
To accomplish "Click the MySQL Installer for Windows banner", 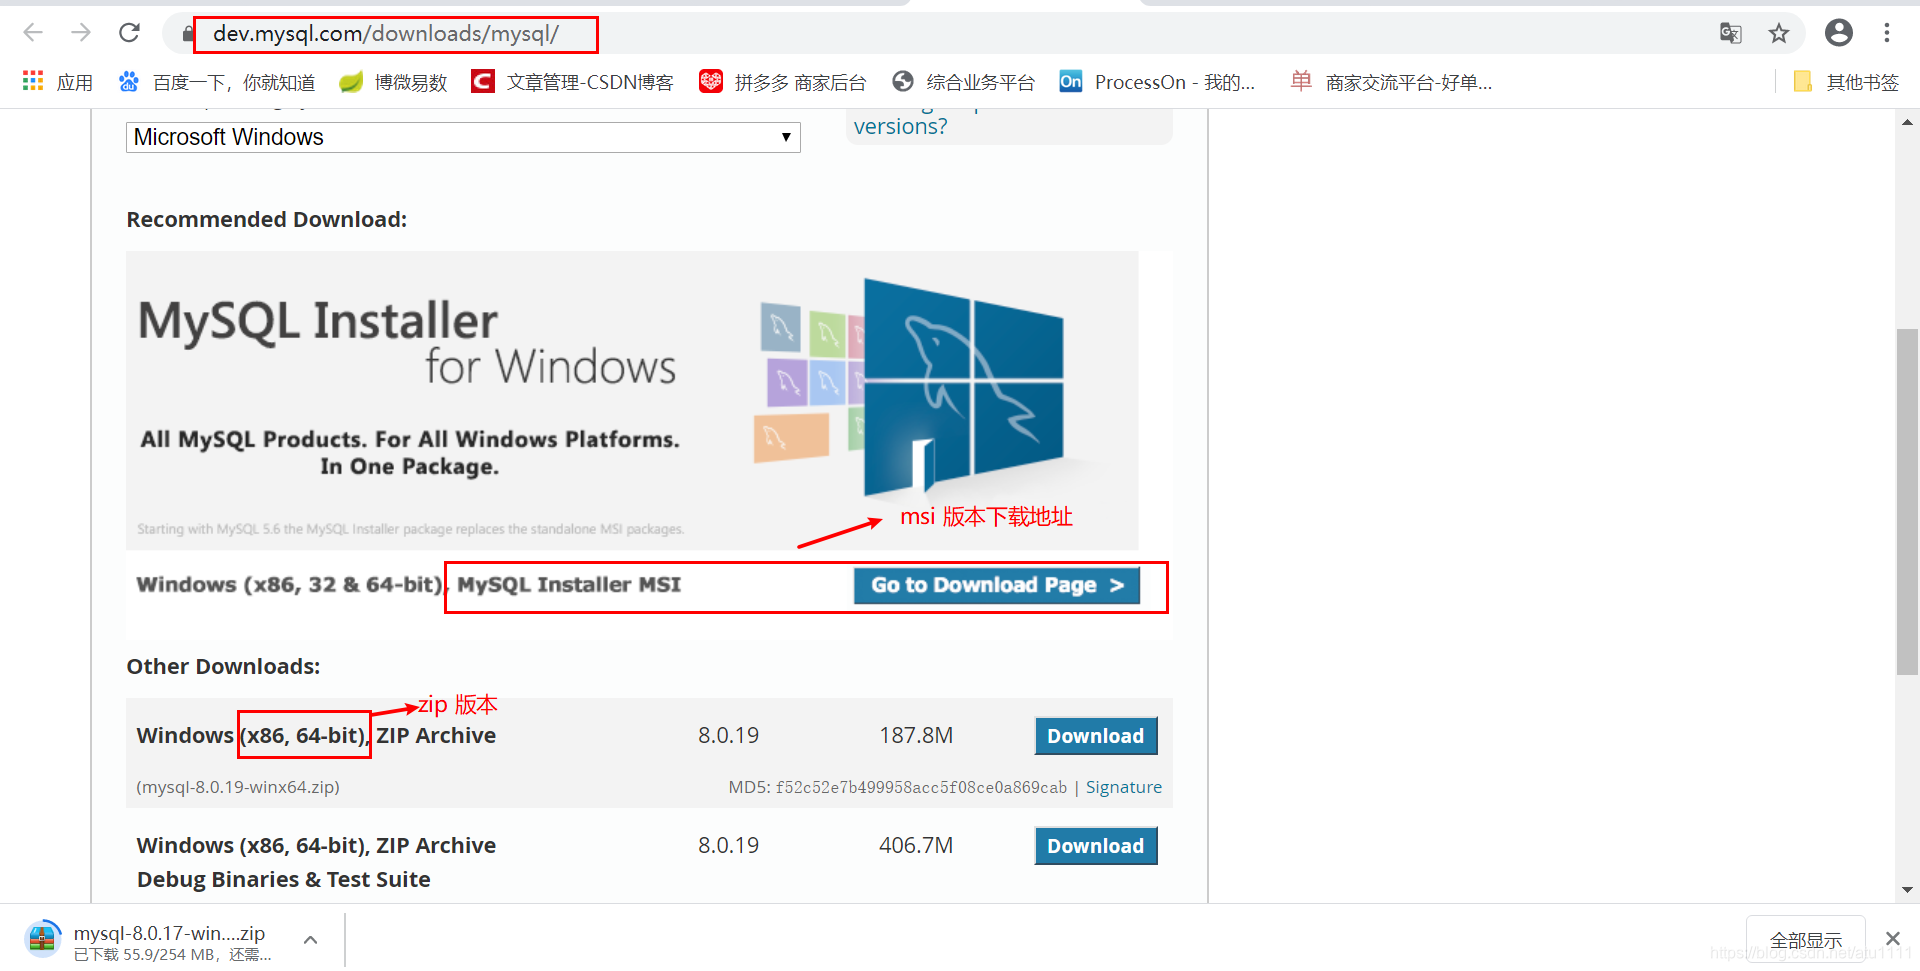I will [x=632, y=400].
